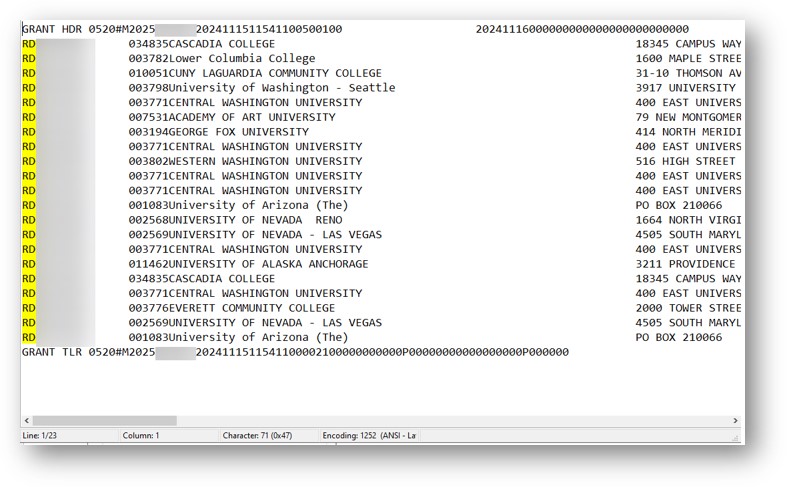Viewport: 787px width, 487px height.
Task: Click the horizontal scrollbar left arrow
Action: pyautogui.click(x=27, y=421)
